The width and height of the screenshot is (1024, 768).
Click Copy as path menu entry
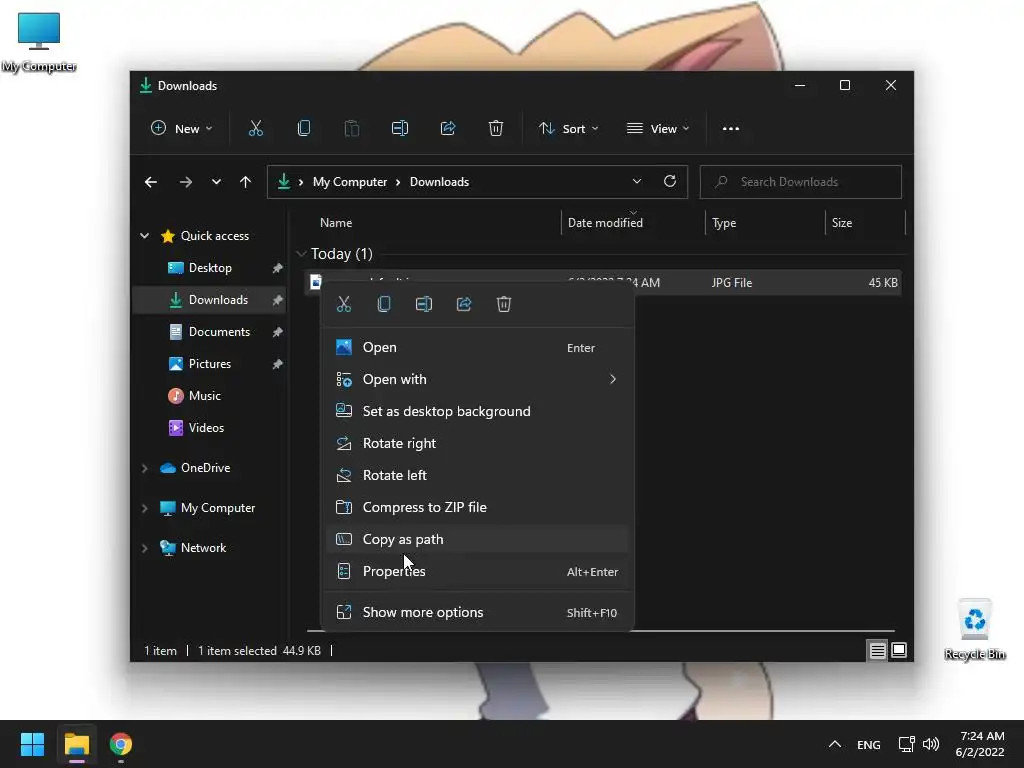click(477, 539)
